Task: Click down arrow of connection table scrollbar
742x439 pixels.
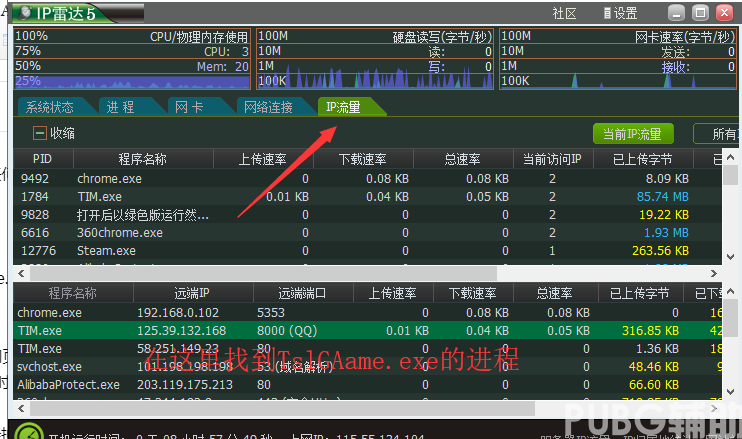Action: point(730,392)
